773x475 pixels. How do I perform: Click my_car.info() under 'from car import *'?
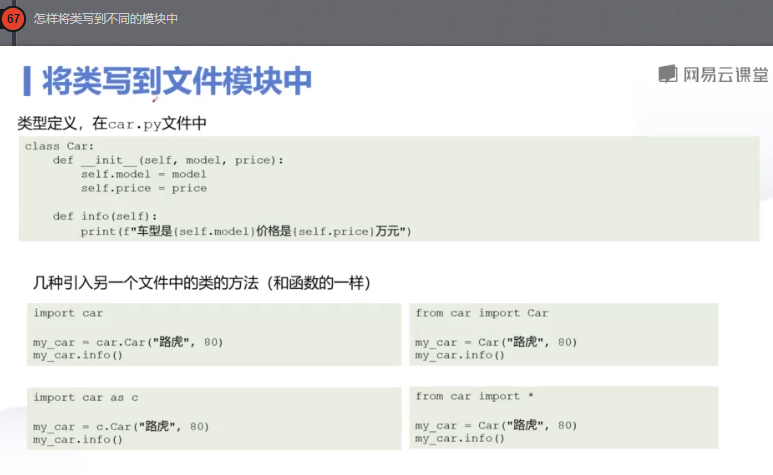pos(460,439)
